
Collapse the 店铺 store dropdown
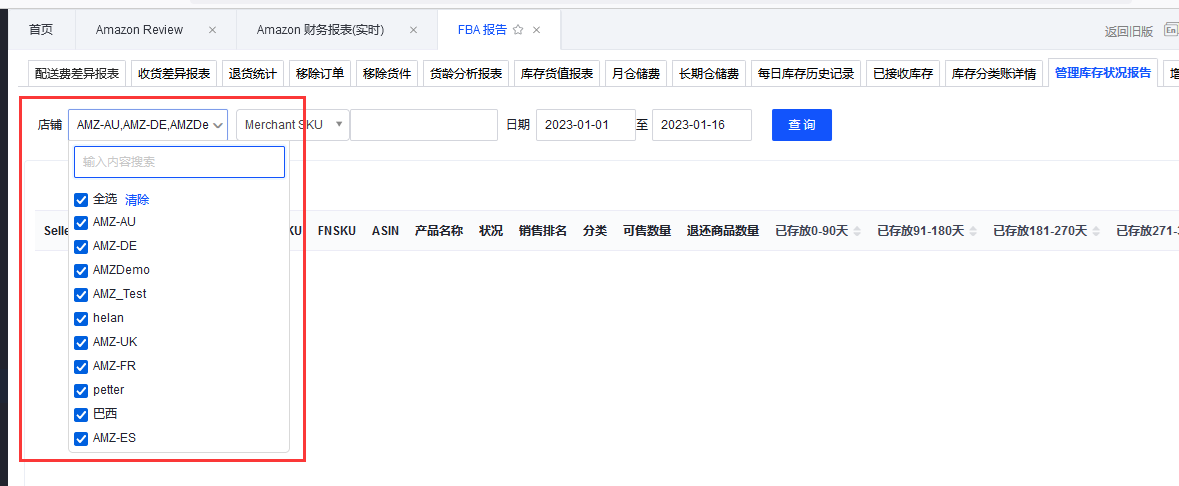pos(148,125)
